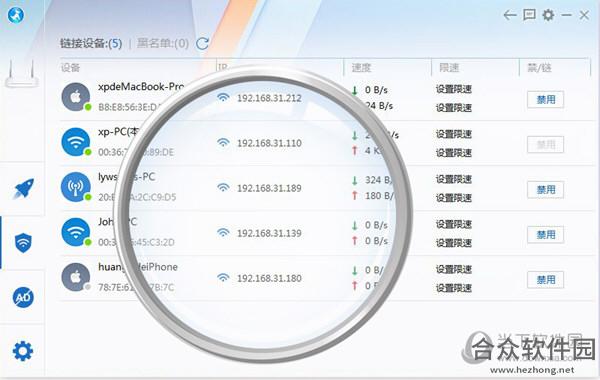Click the 速度 column header

point(361,68)
